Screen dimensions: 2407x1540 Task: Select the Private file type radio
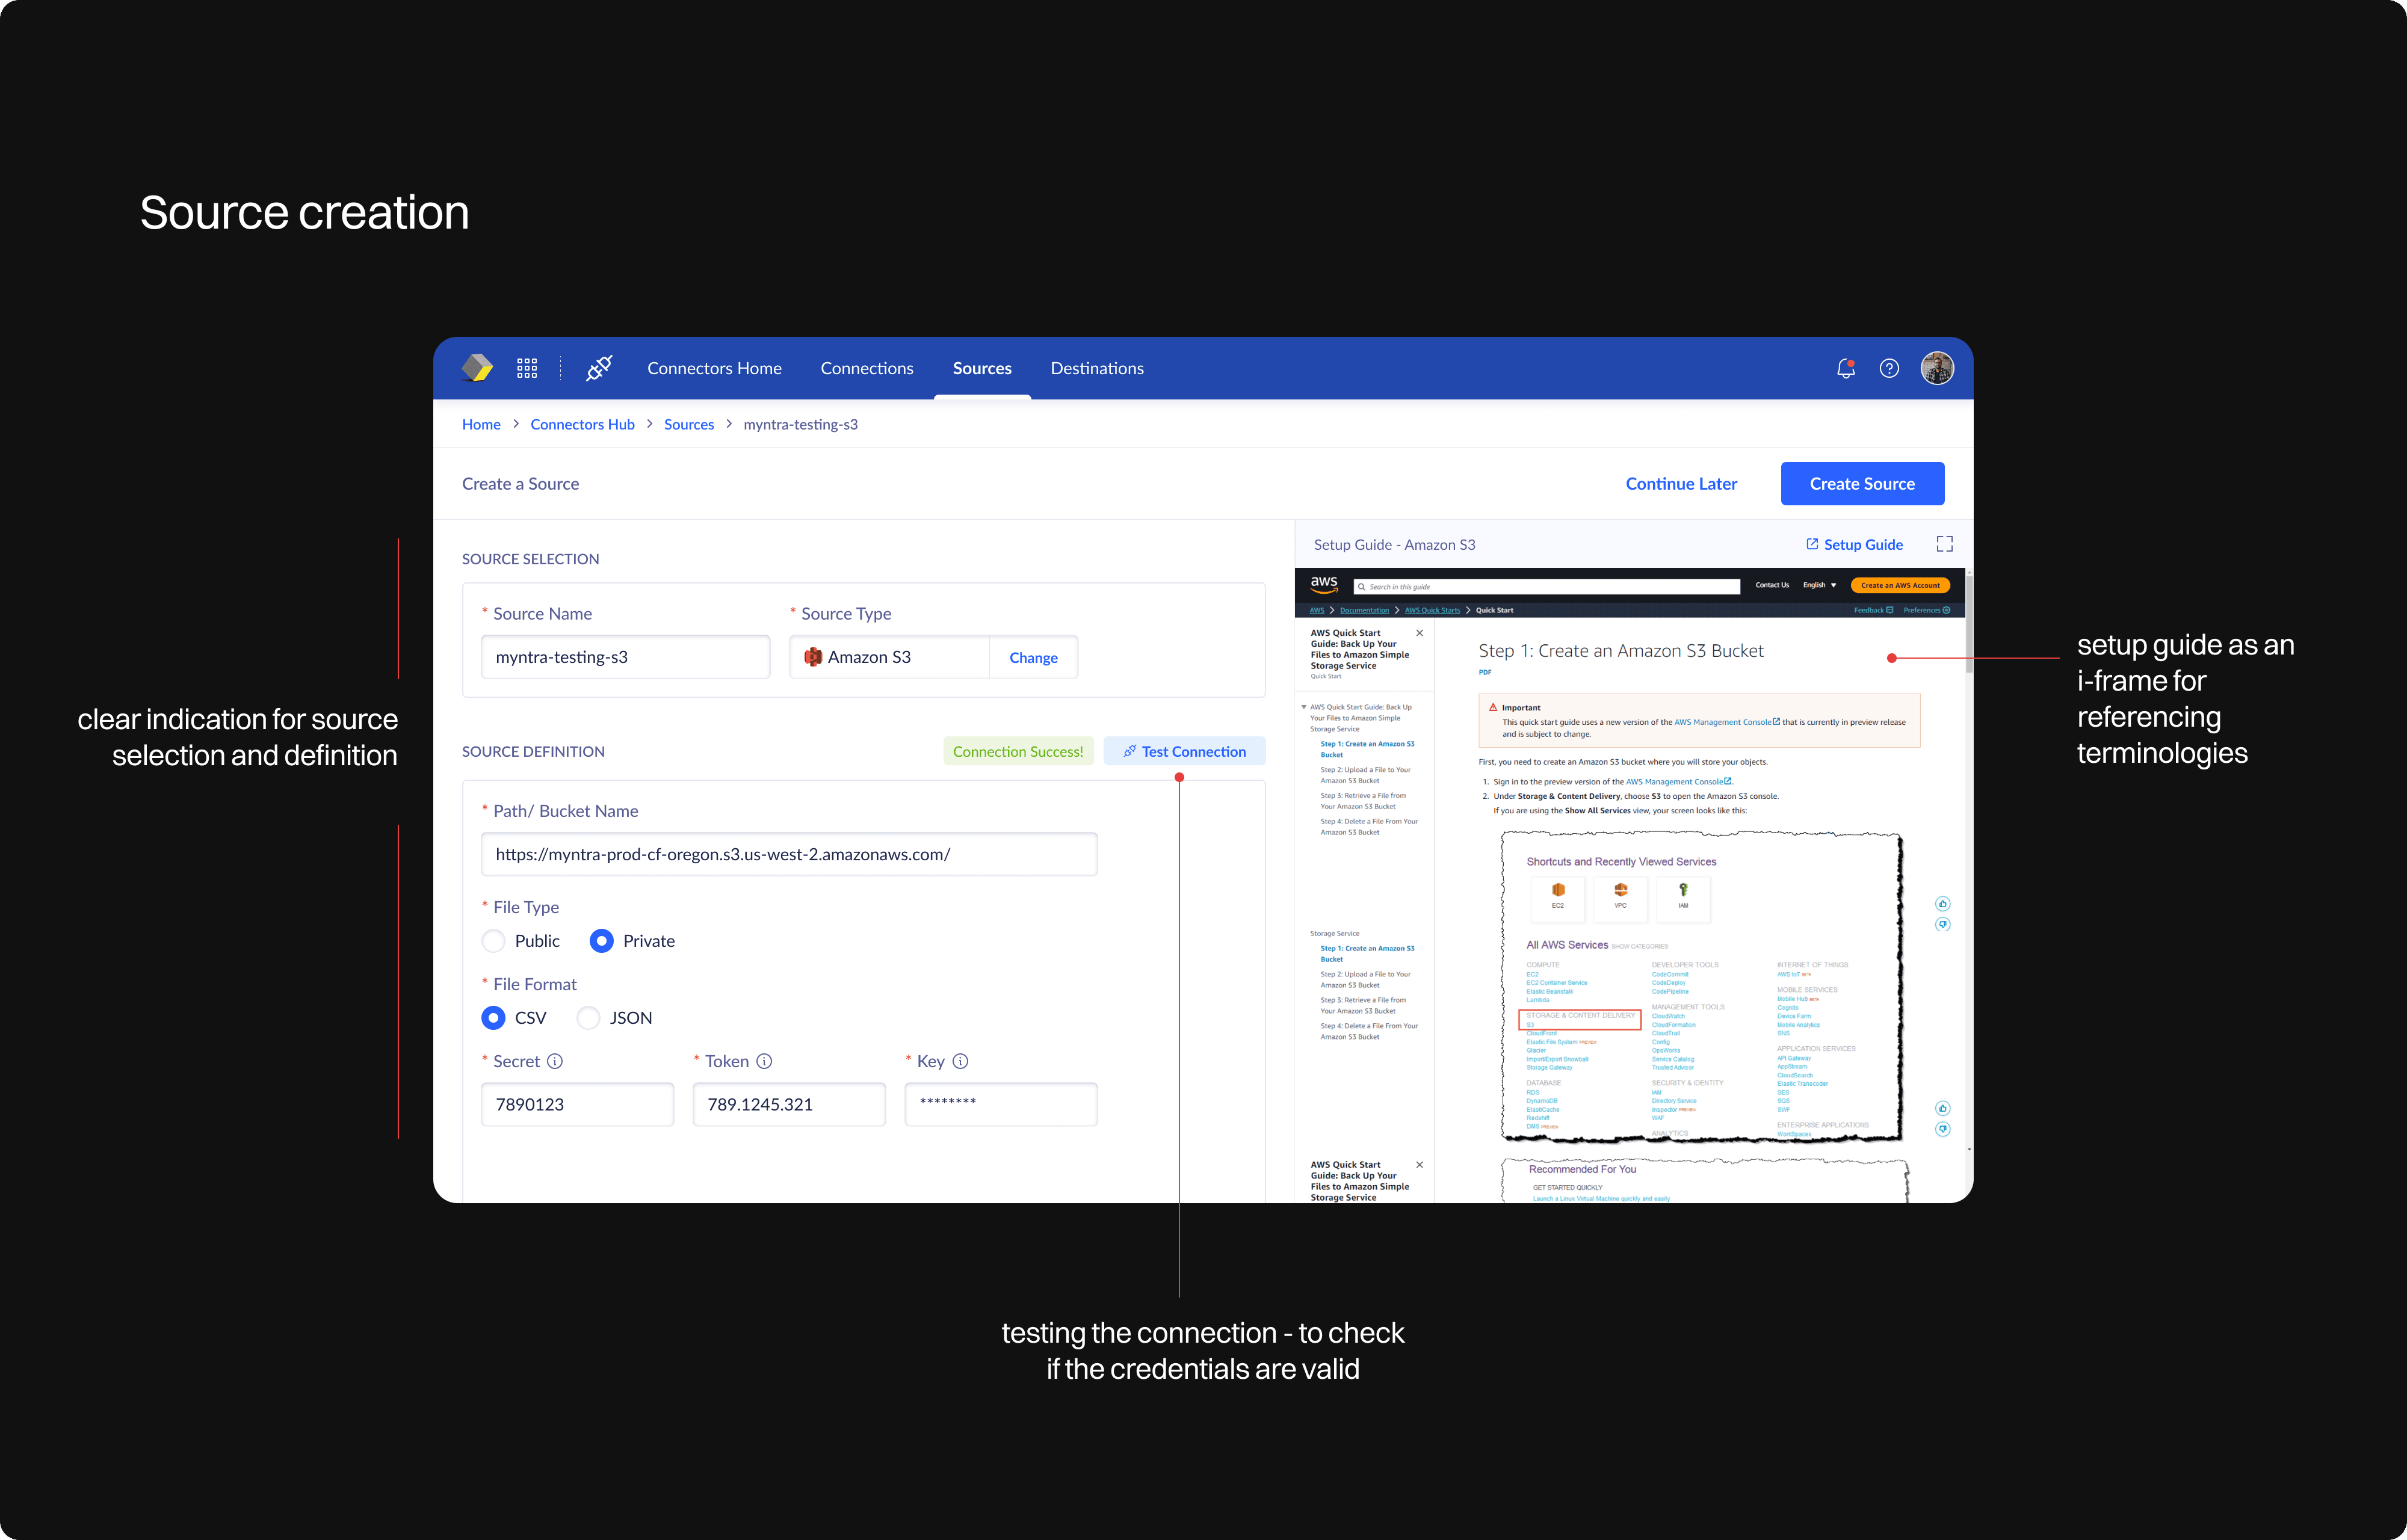(x=601, y=941)
